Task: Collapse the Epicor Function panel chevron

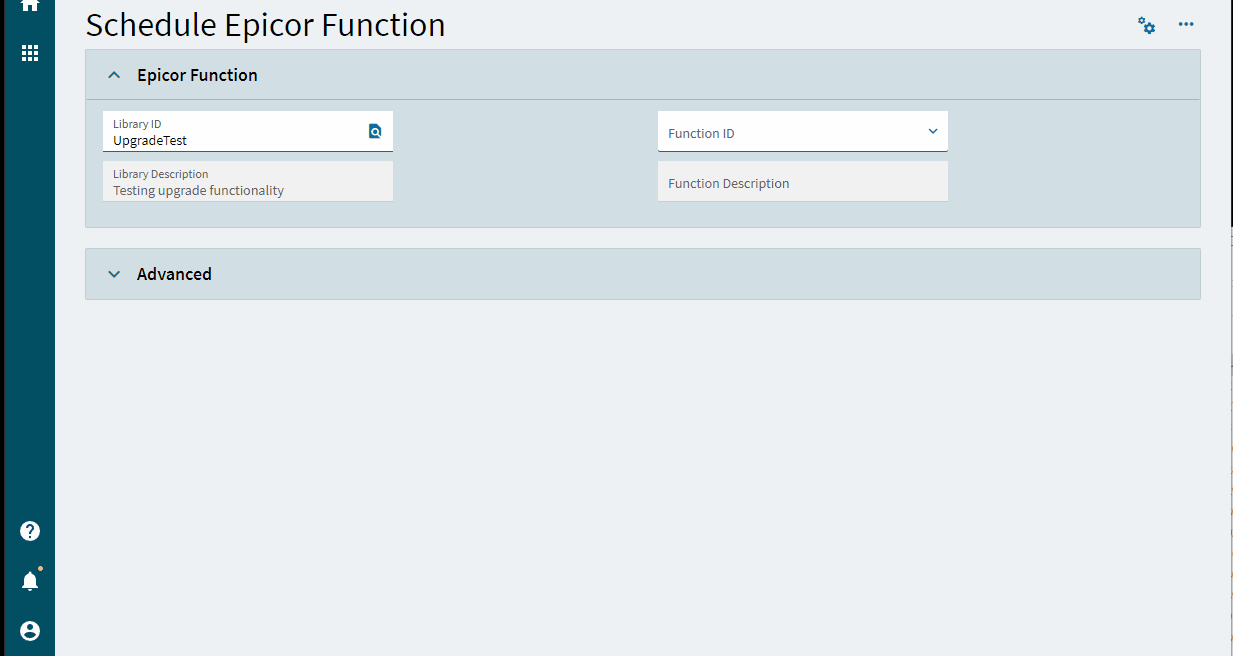Action: point(114,75)
